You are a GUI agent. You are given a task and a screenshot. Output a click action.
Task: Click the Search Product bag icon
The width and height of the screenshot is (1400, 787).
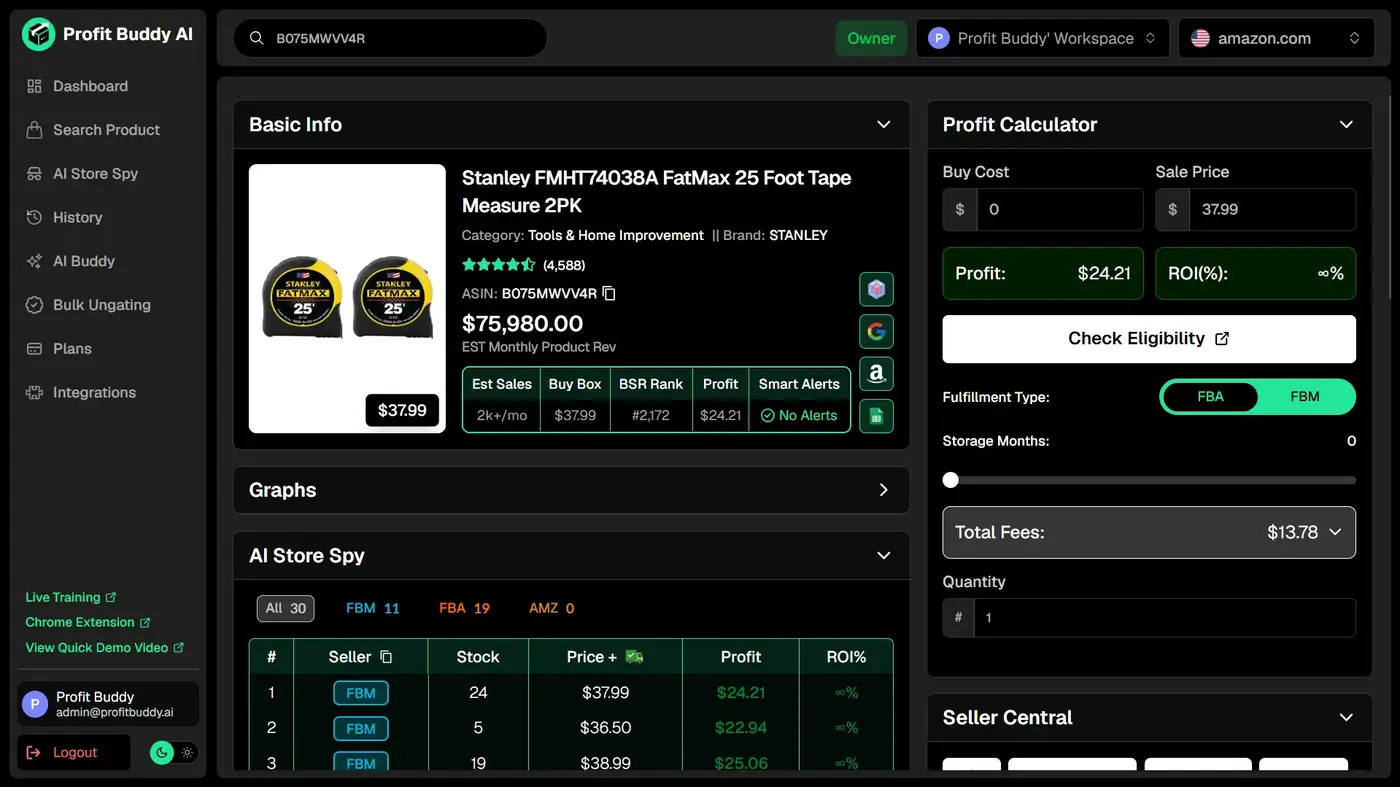(x=34, y=130)
